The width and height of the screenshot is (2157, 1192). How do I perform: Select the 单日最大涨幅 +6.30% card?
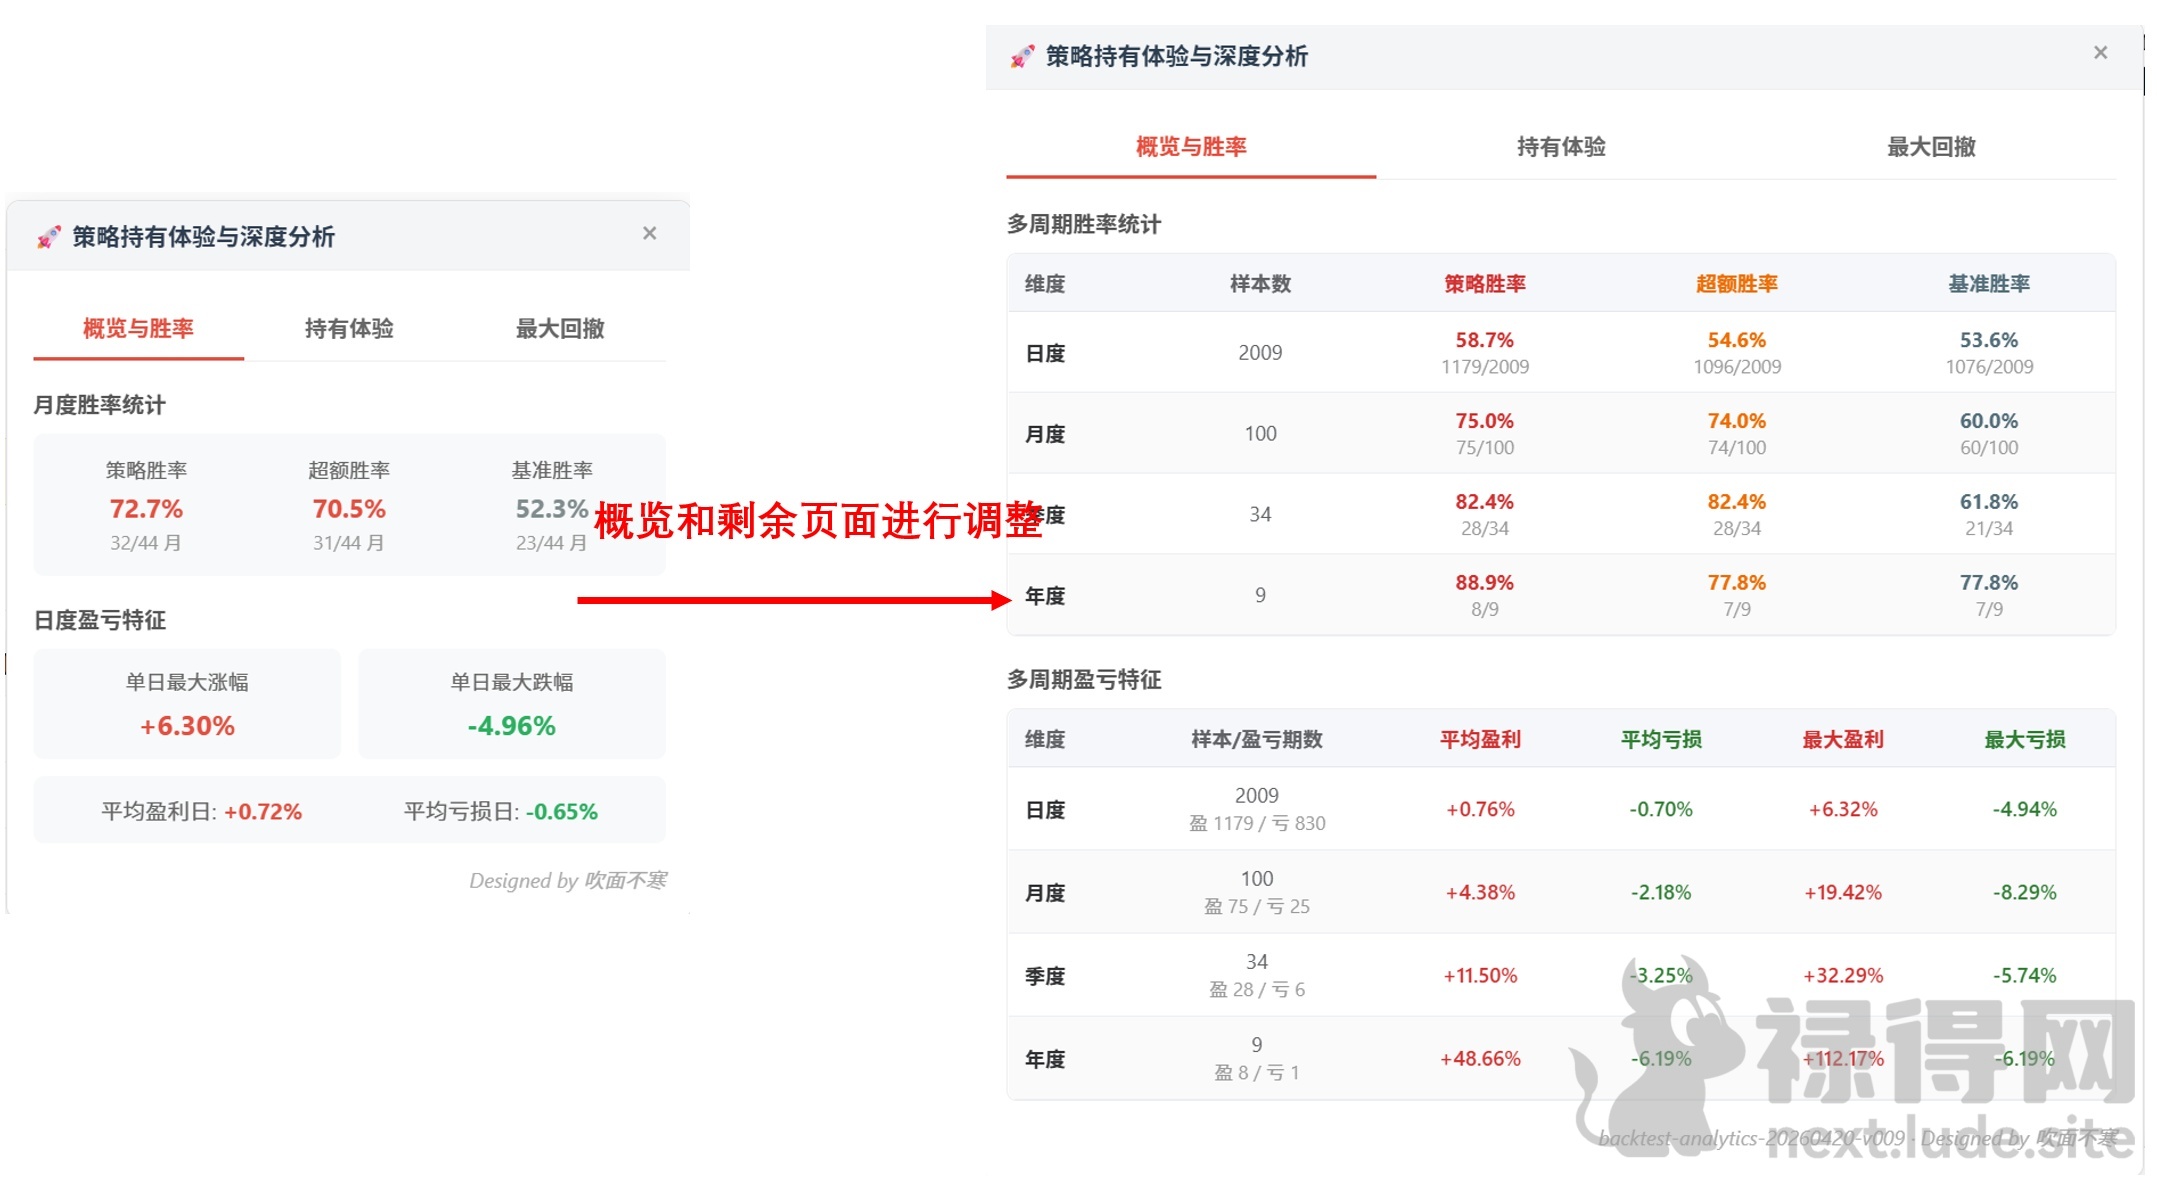[187, 704]
